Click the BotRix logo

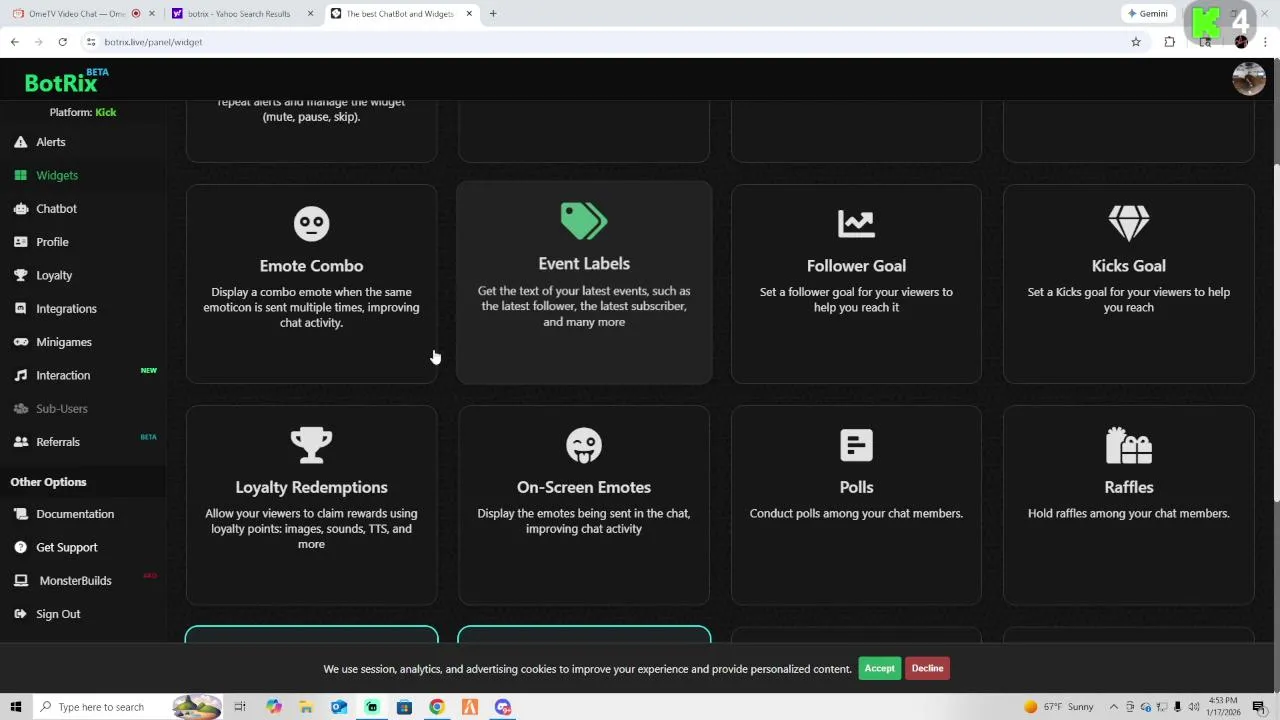click(62, 82)
